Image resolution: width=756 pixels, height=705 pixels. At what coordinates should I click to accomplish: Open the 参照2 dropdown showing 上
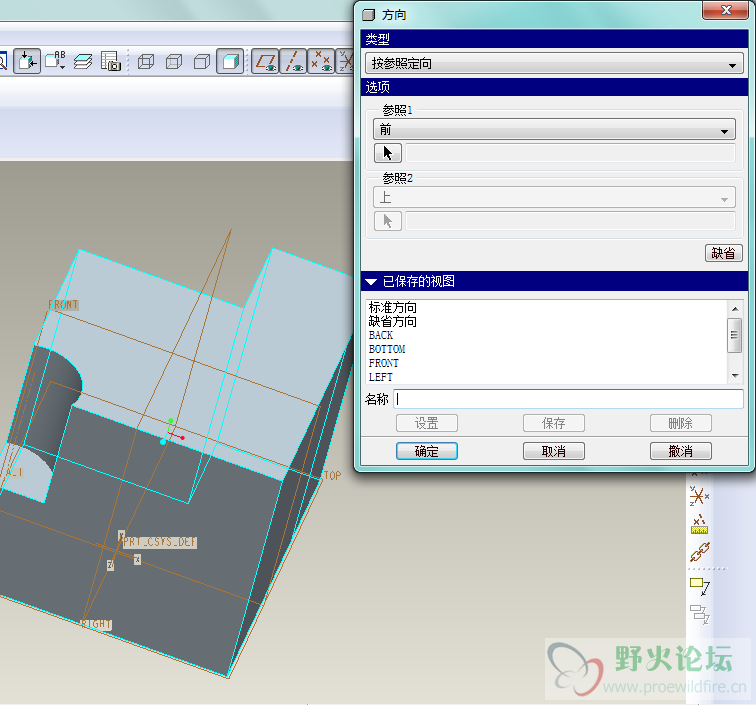pos(554,197)
